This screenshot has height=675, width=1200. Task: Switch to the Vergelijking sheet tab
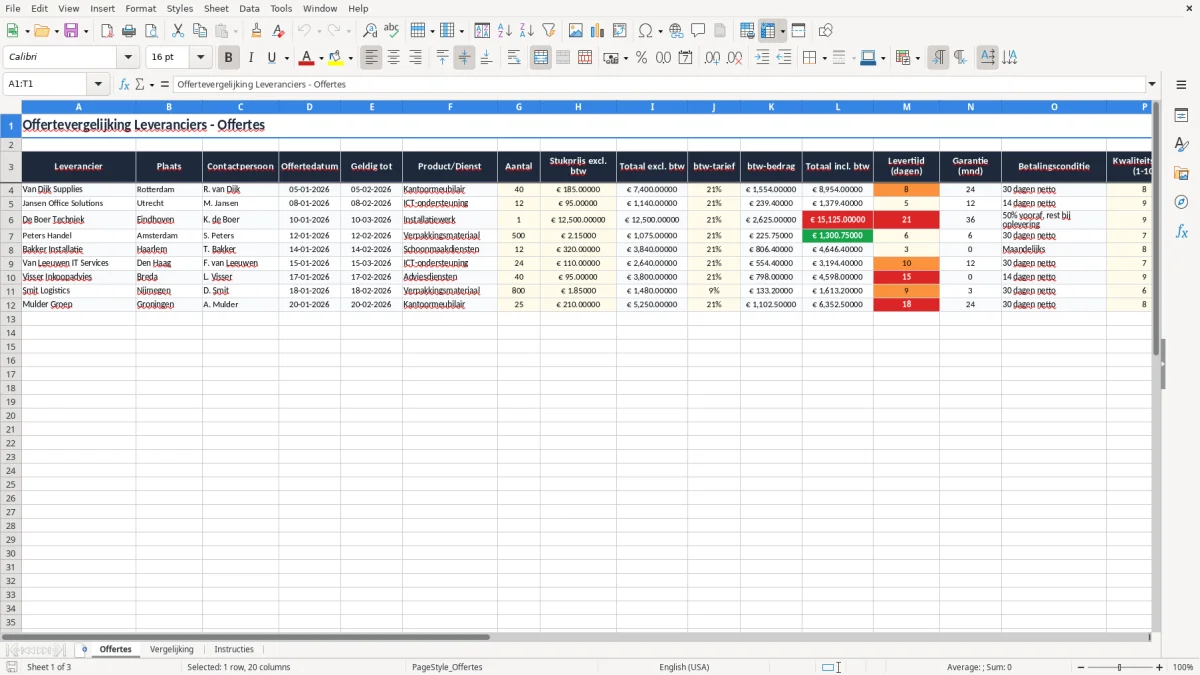coord(171,649)
